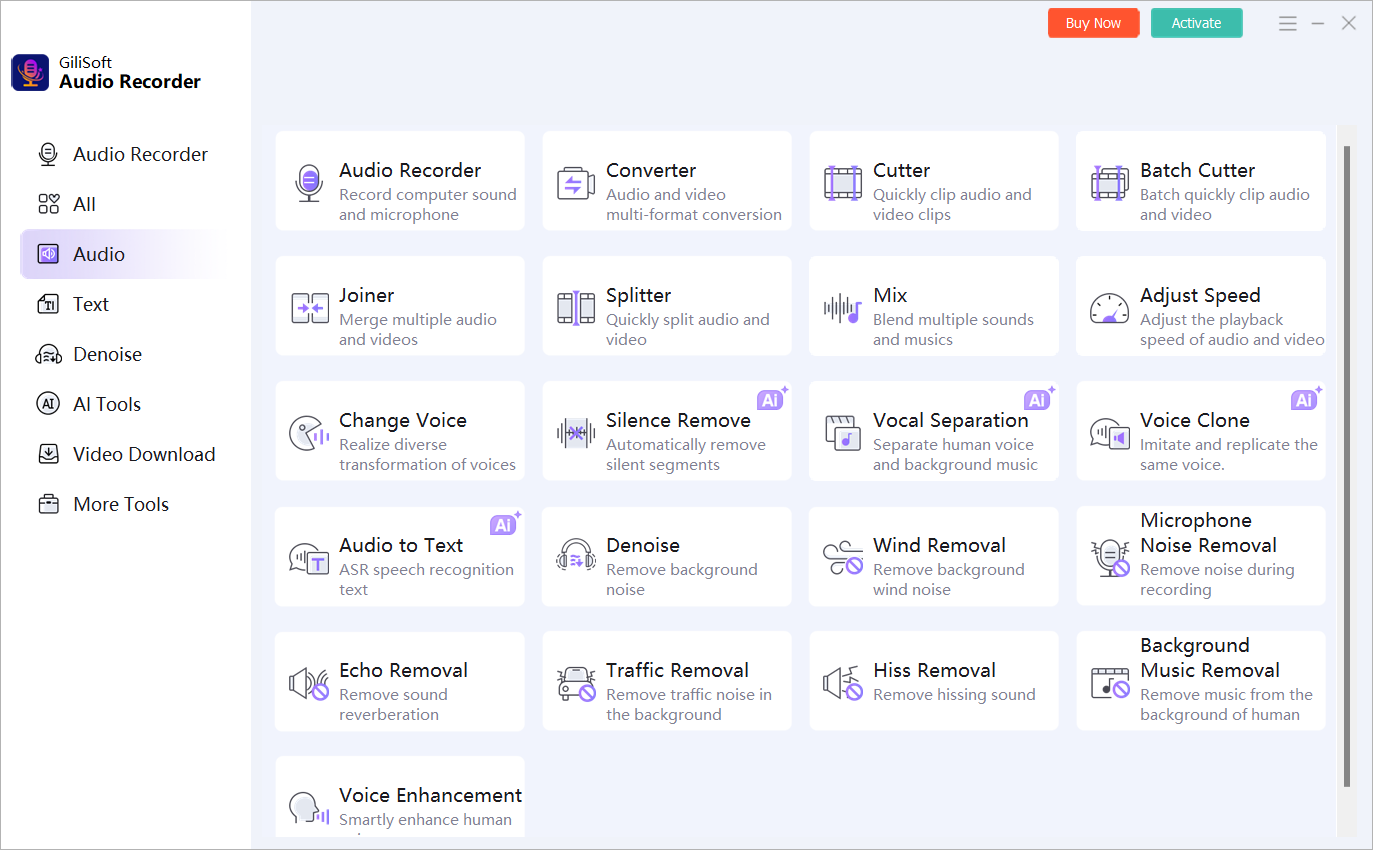Click the Adjust Speed gauge icon
The height and width of the screenshot is (850, 1373).
1110,308
